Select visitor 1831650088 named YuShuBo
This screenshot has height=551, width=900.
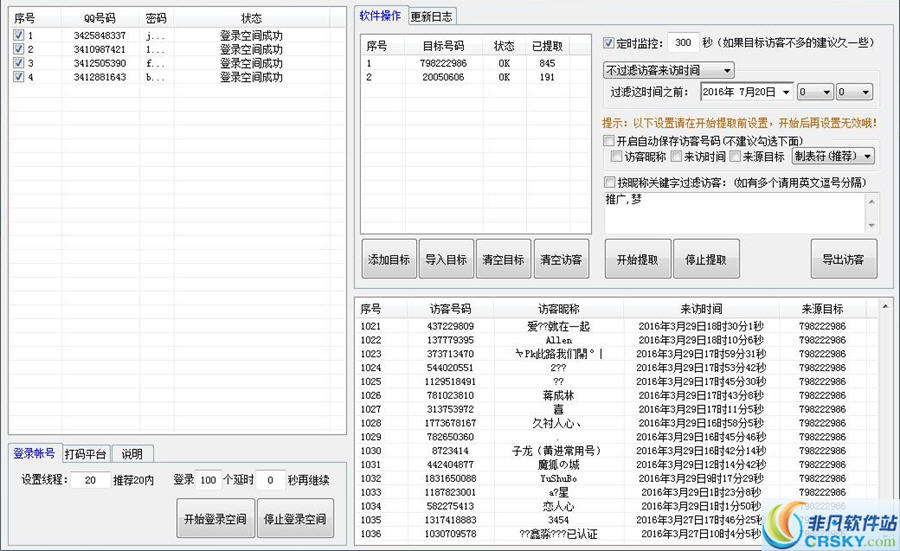point(617,478)
